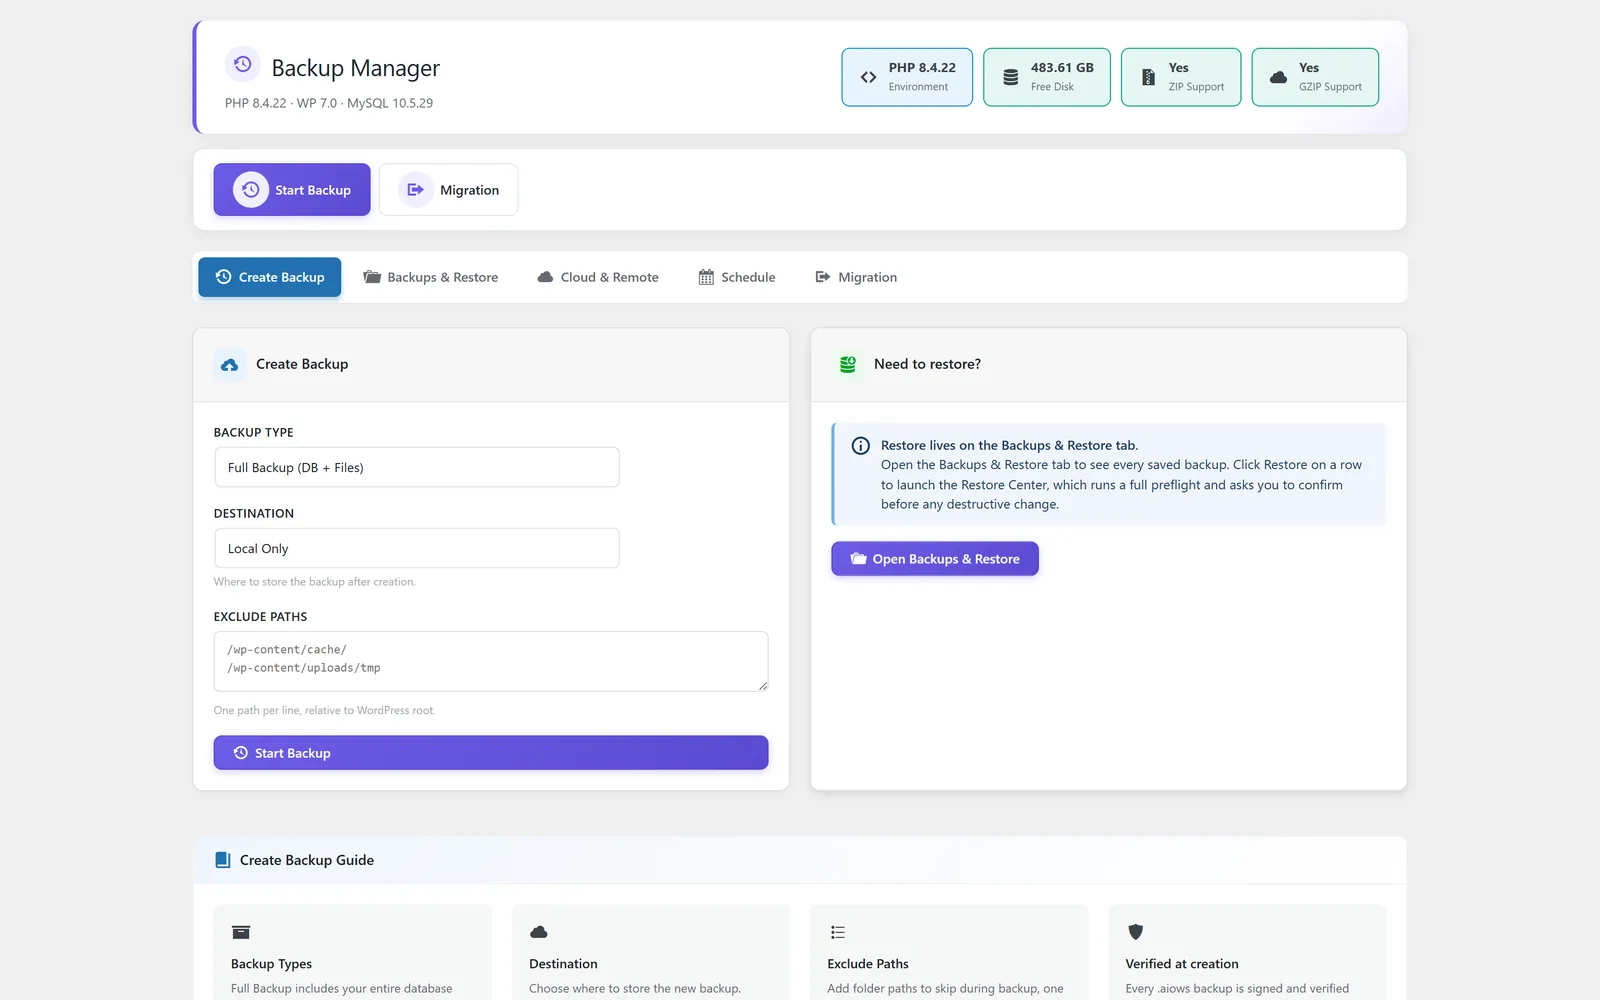The image size is (1600, 1000).
Task: Click the 483.61 GB Free Disk badge
Action: 1047,77
